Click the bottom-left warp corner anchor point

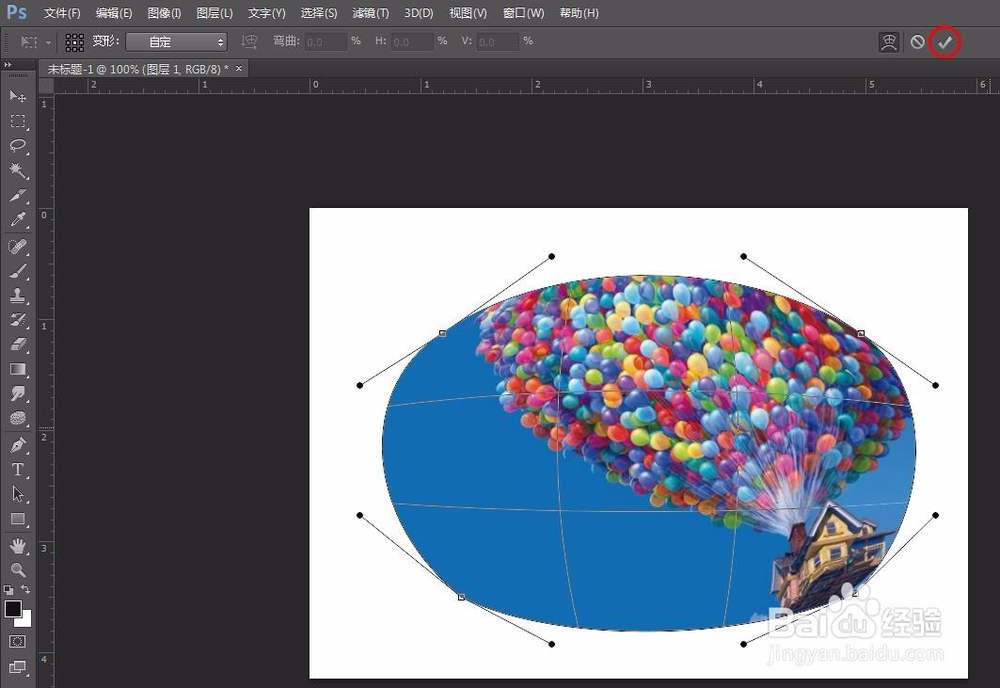(x=461, y=597)
